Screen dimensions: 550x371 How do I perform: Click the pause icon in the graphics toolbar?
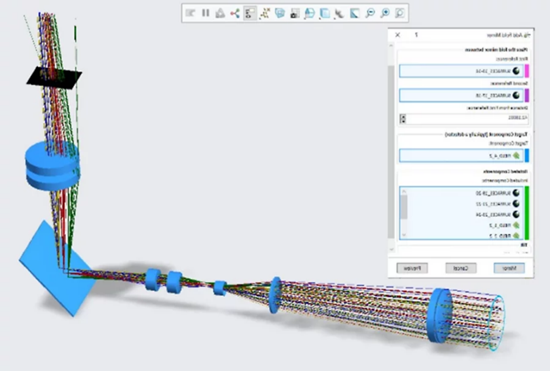coord(206,13)
